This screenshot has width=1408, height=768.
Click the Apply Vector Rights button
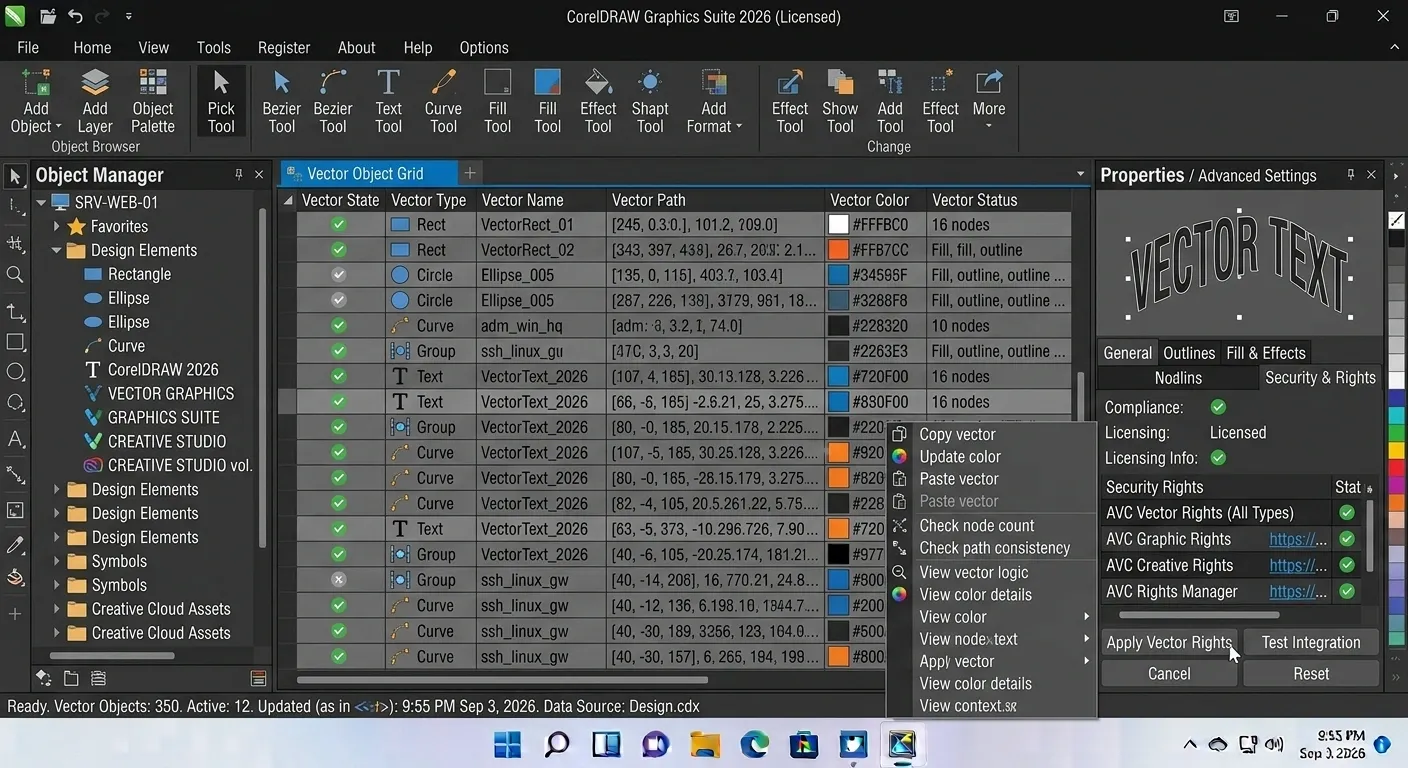click(1169, 643)
